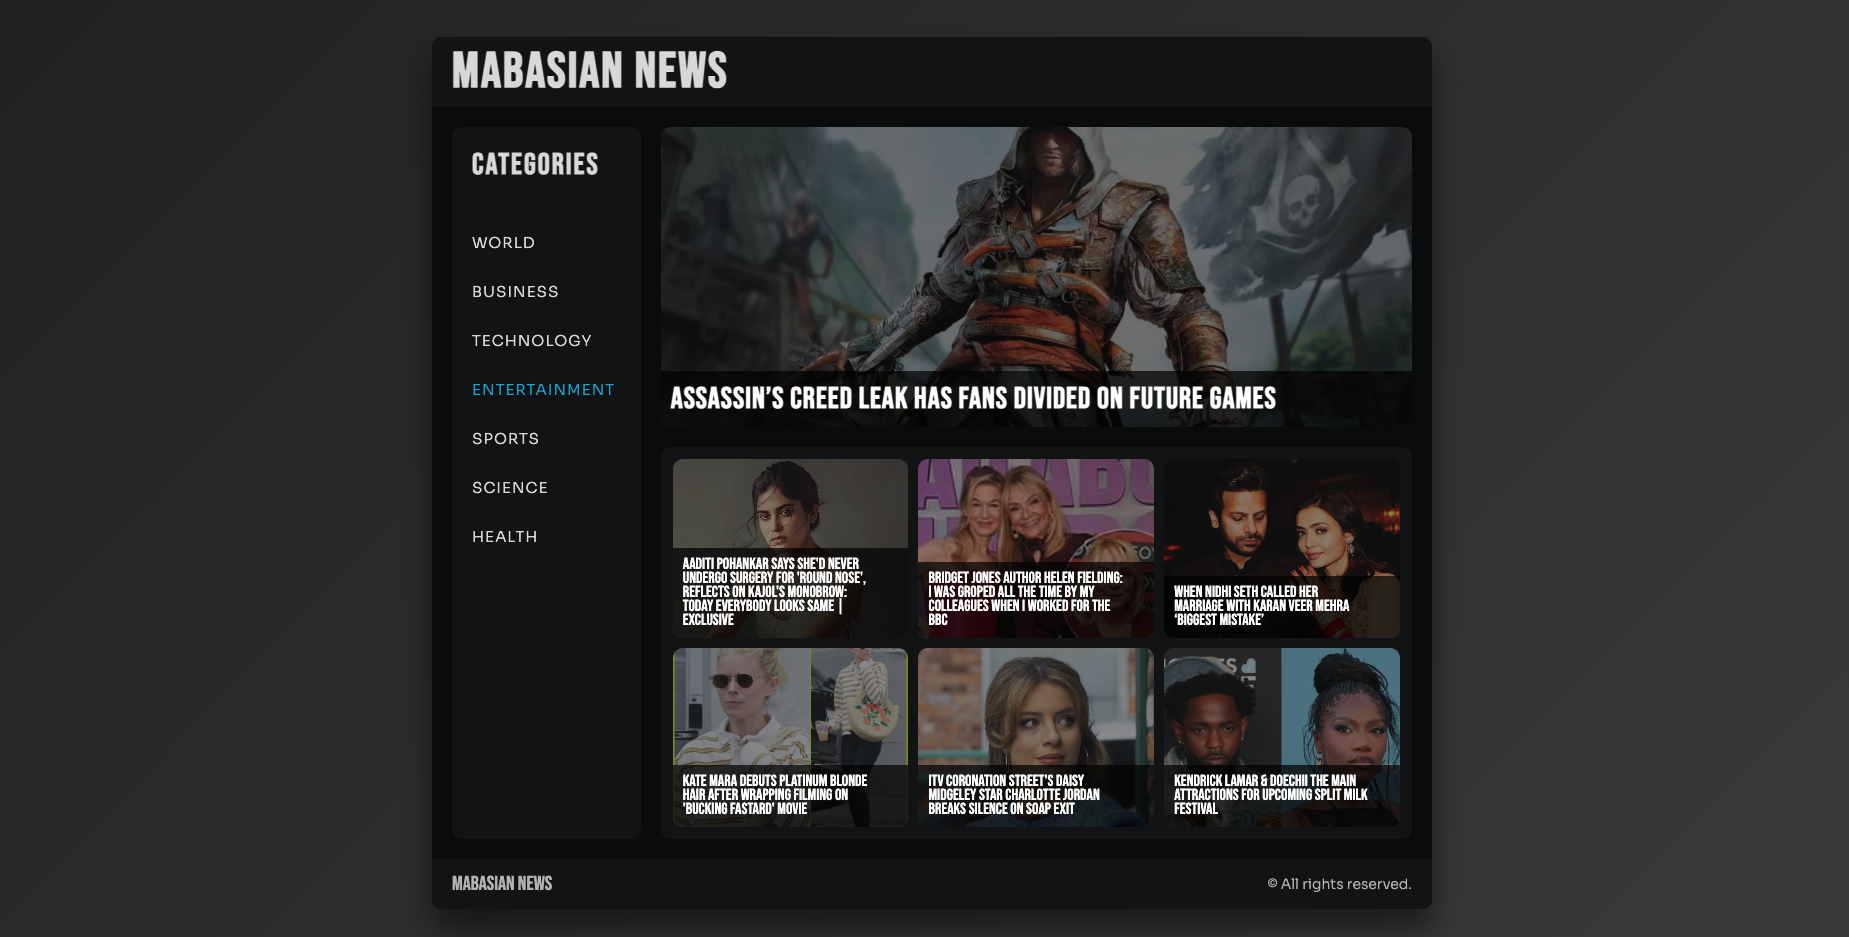
Task: Select the highlighted Entertainment category
Action: [543, 390]
